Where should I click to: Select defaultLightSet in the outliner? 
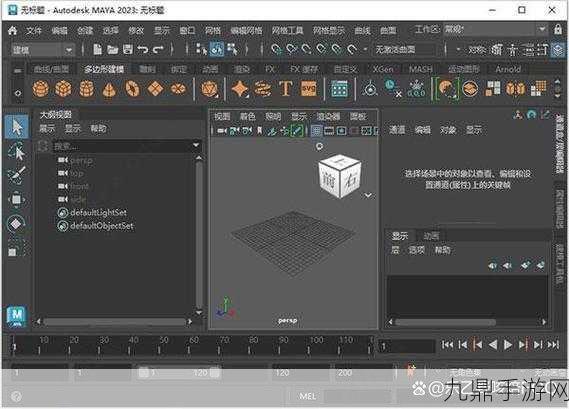(x=98, y=212)
